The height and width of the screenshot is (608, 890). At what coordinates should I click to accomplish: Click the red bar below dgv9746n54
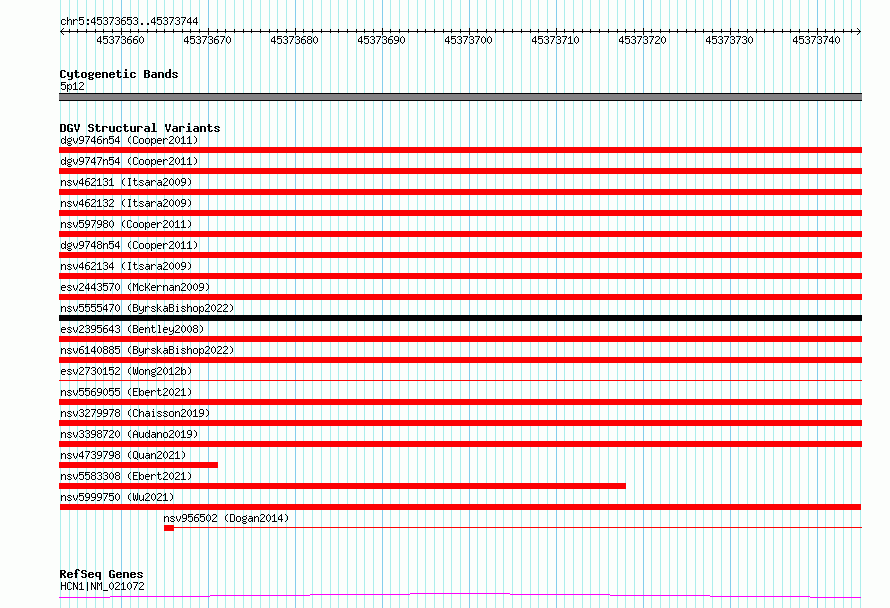click(460, 150)
